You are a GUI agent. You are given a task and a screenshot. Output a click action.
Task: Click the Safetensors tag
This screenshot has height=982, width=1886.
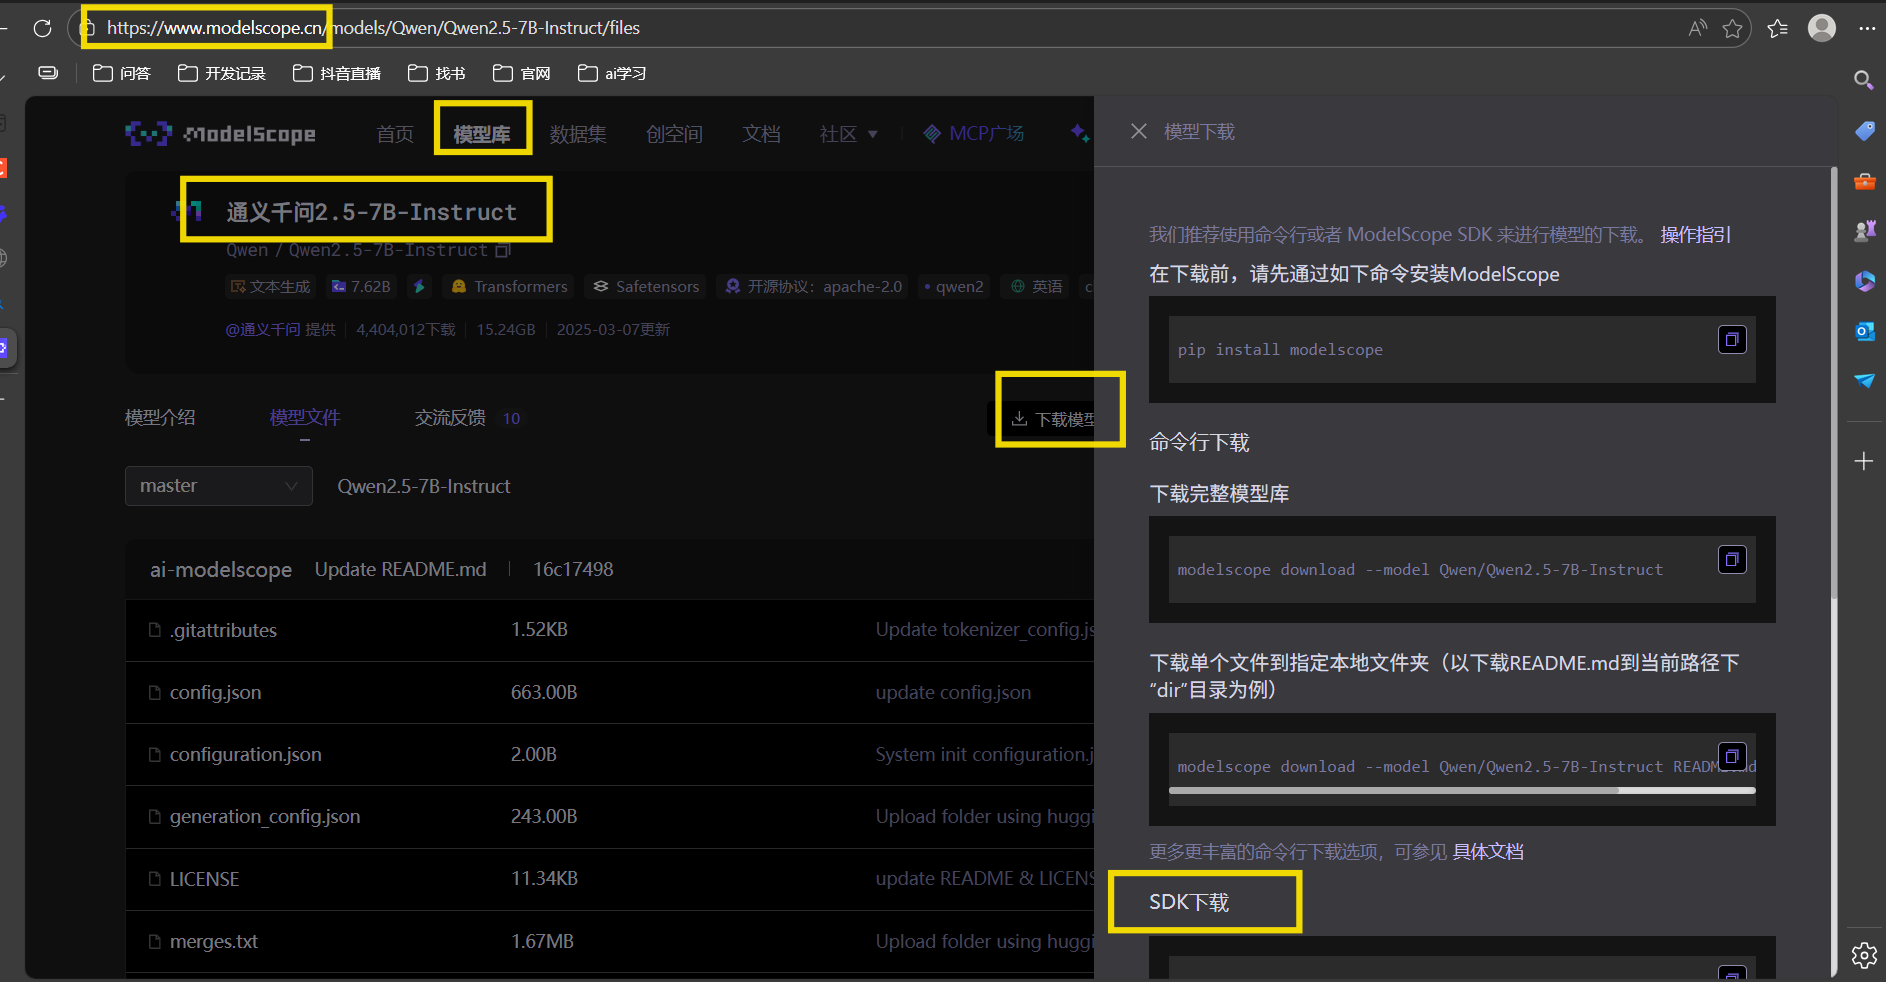click(x=645, y=287)
